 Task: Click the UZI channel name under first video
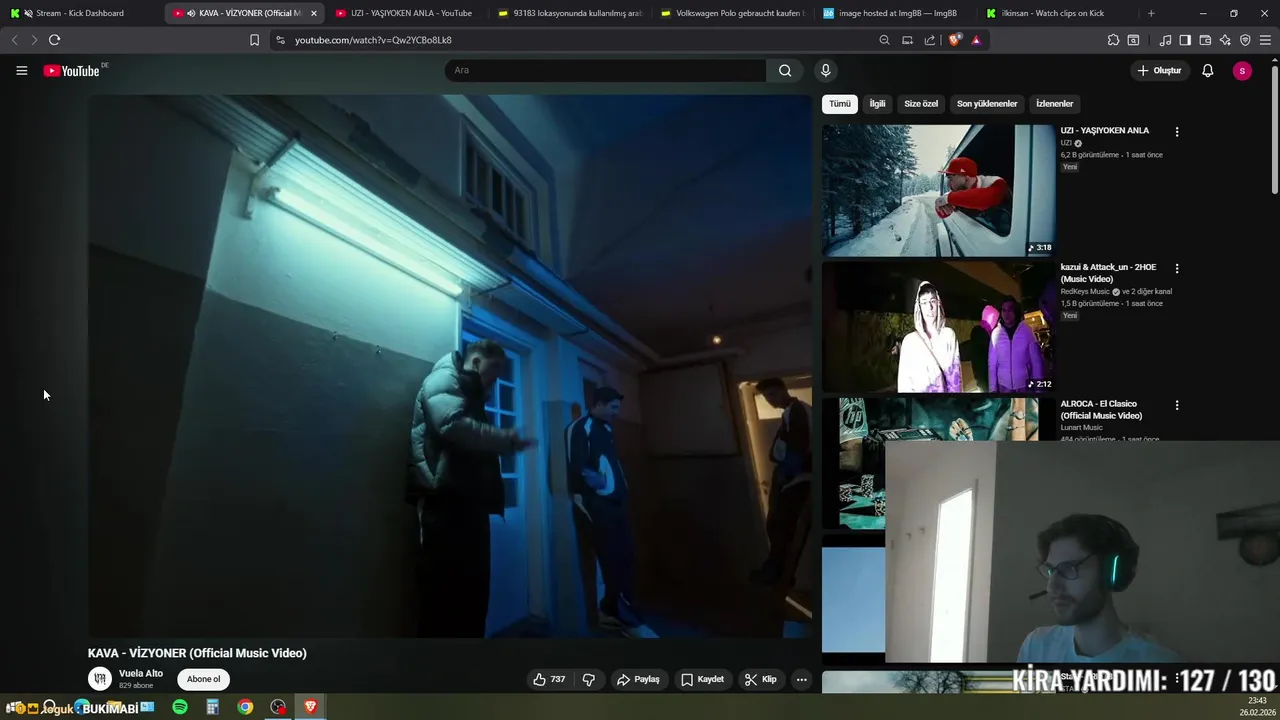[x=1066, y=143]
